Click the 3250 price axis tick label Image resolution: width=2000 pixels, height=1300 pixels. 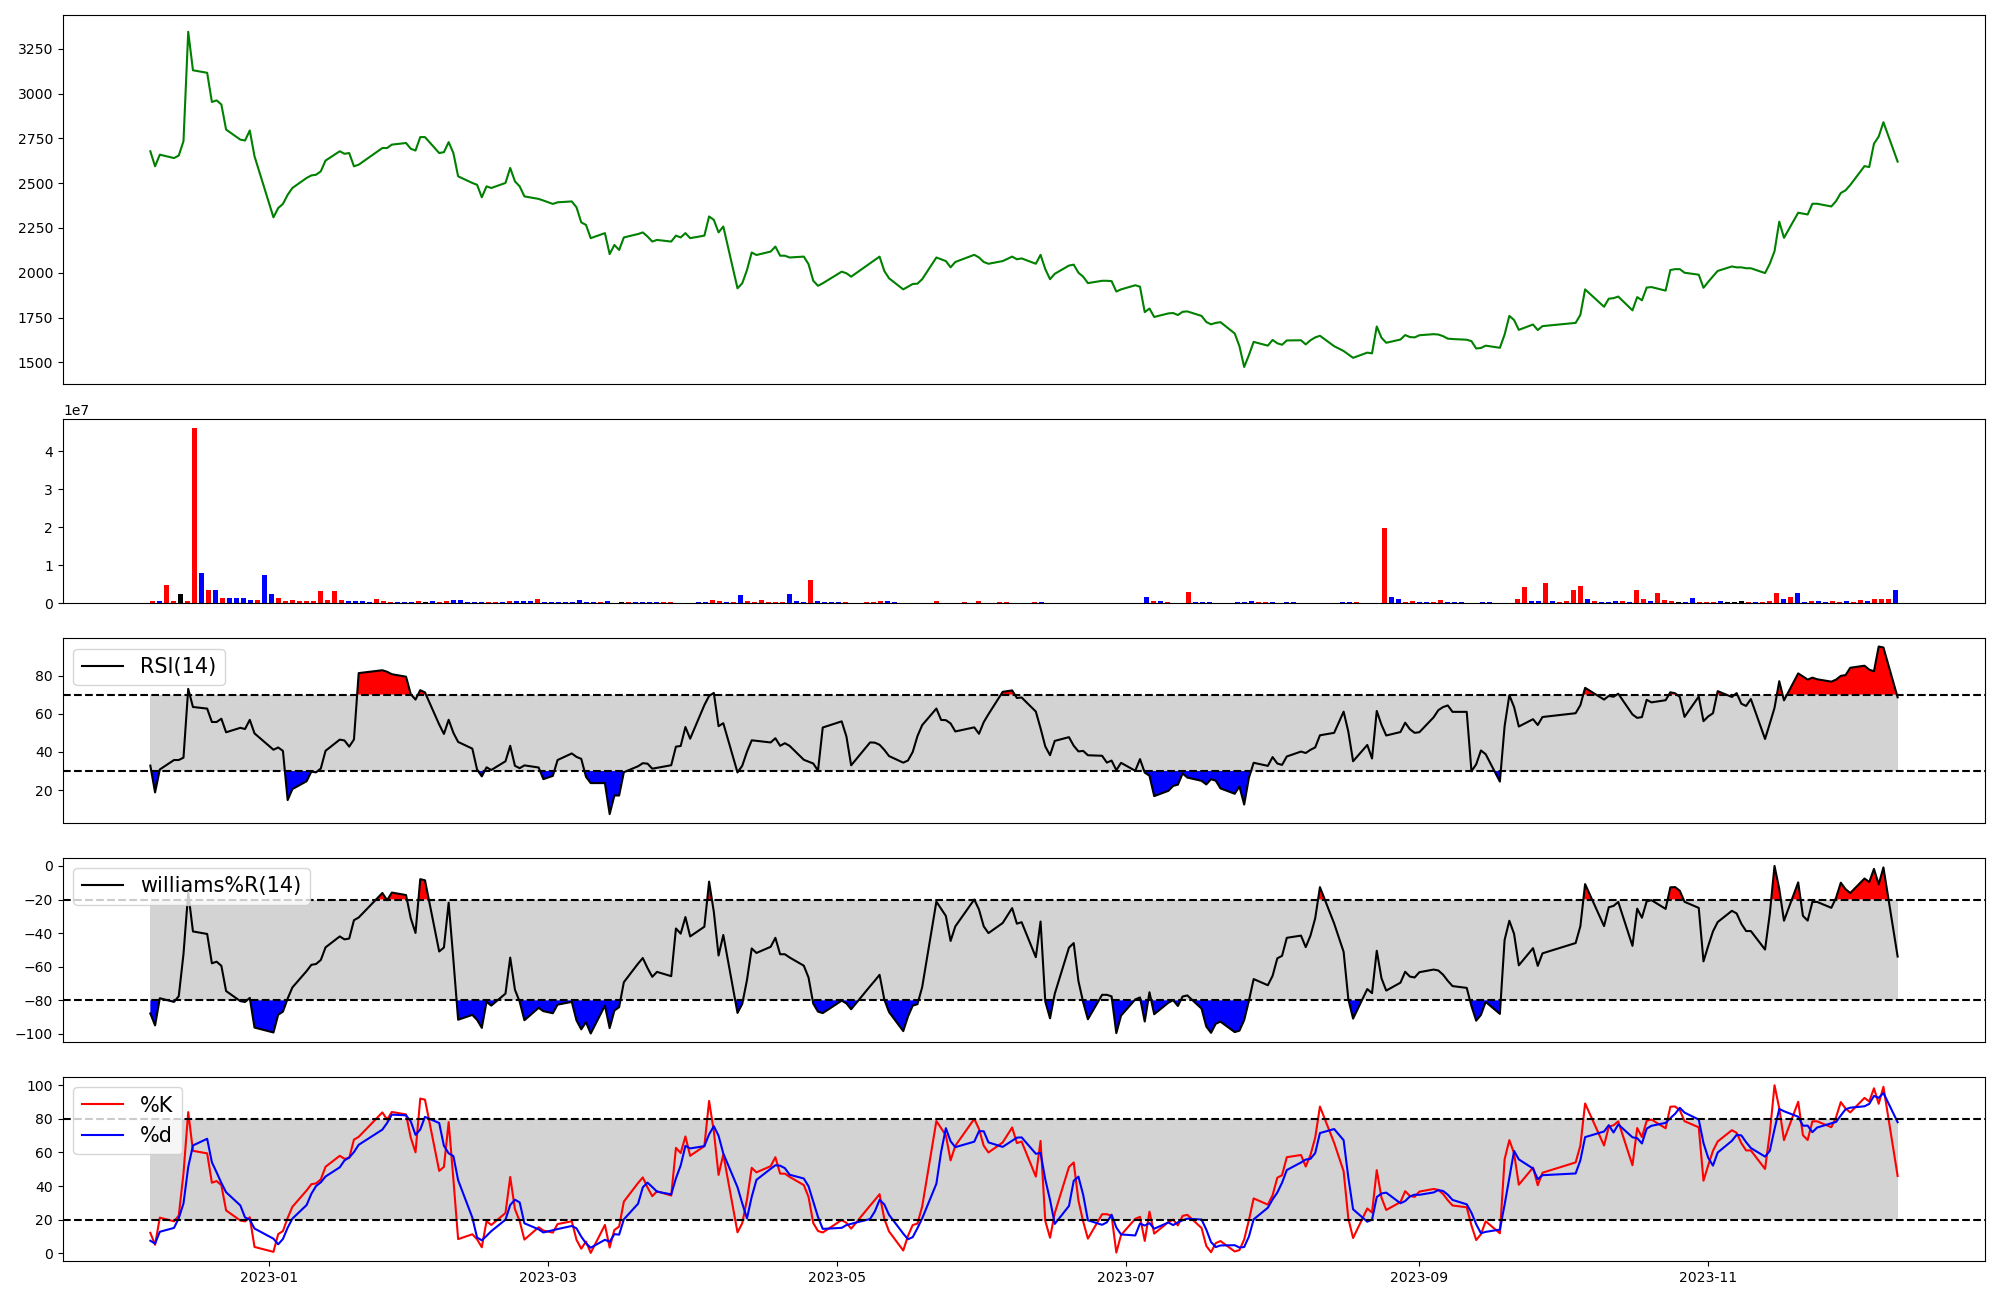tap(37, 49)
